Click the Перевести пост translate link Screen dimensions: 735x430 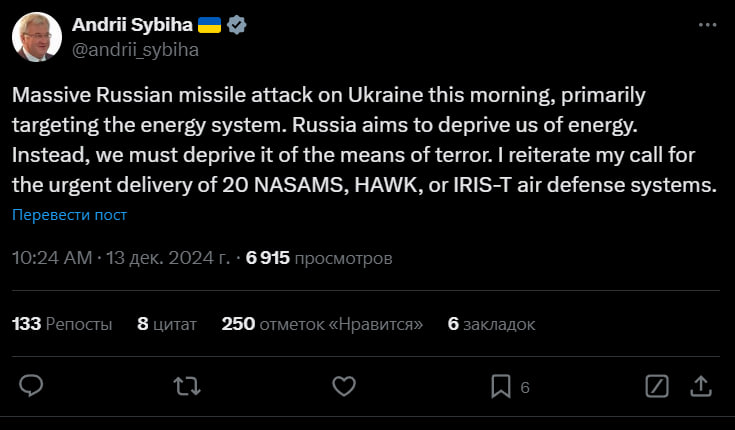coord(70,215)
